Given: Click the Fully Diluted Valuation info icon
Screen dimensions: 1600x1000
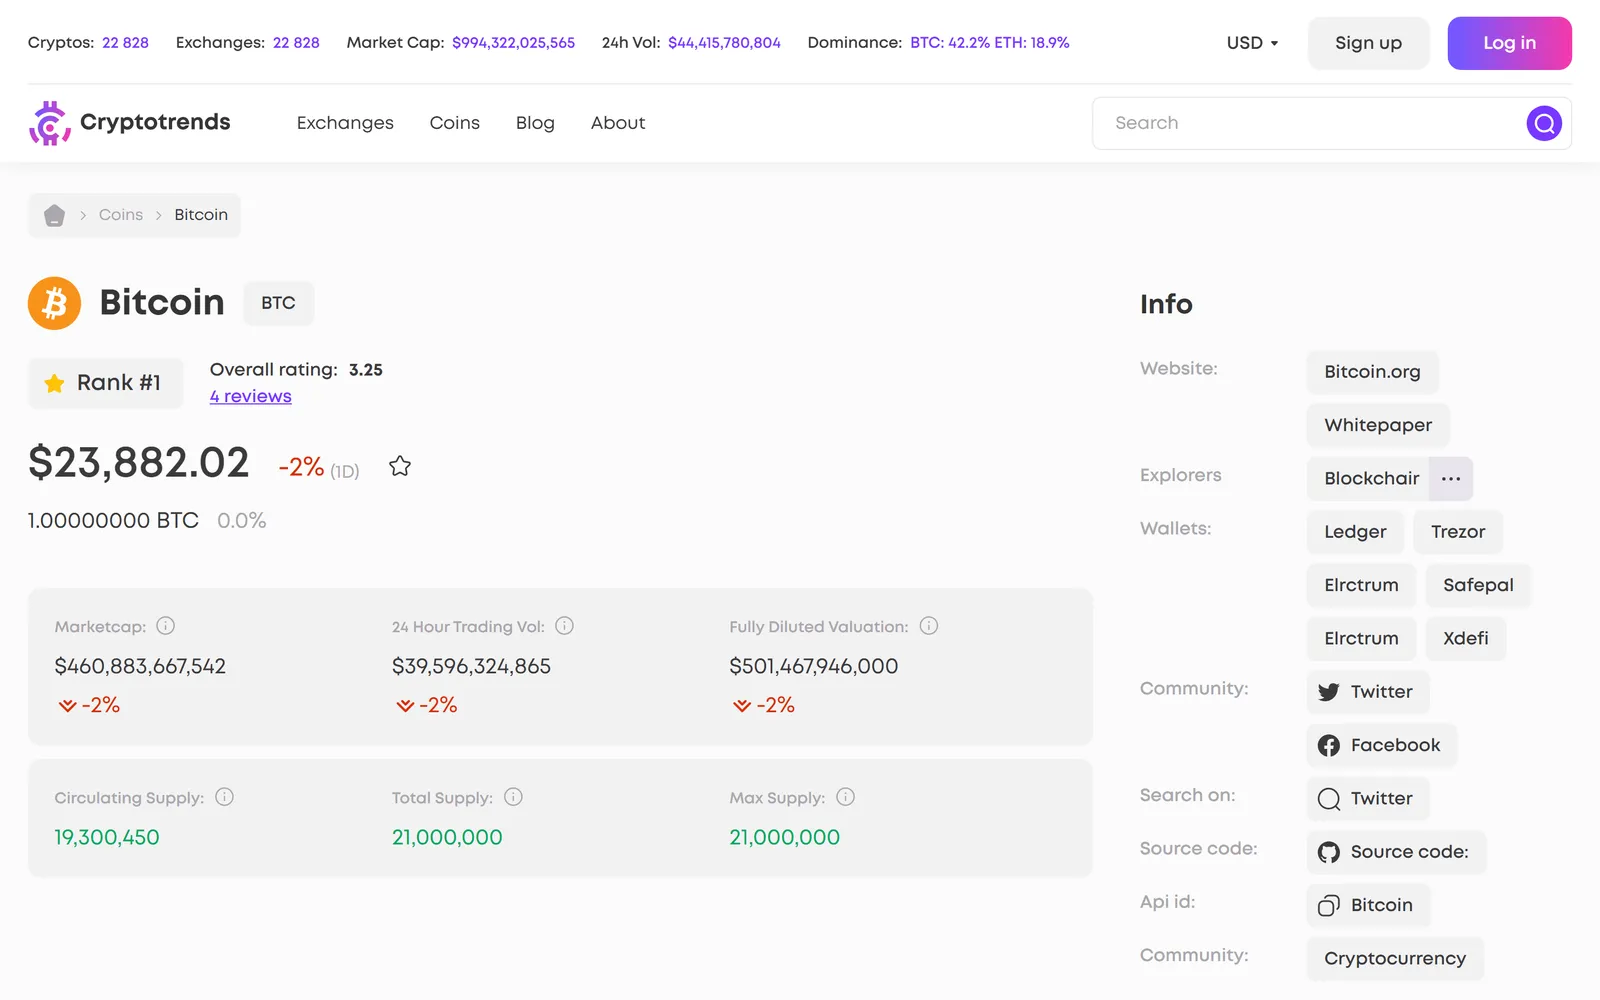Looking at the screenshot, I should (929, 626).
